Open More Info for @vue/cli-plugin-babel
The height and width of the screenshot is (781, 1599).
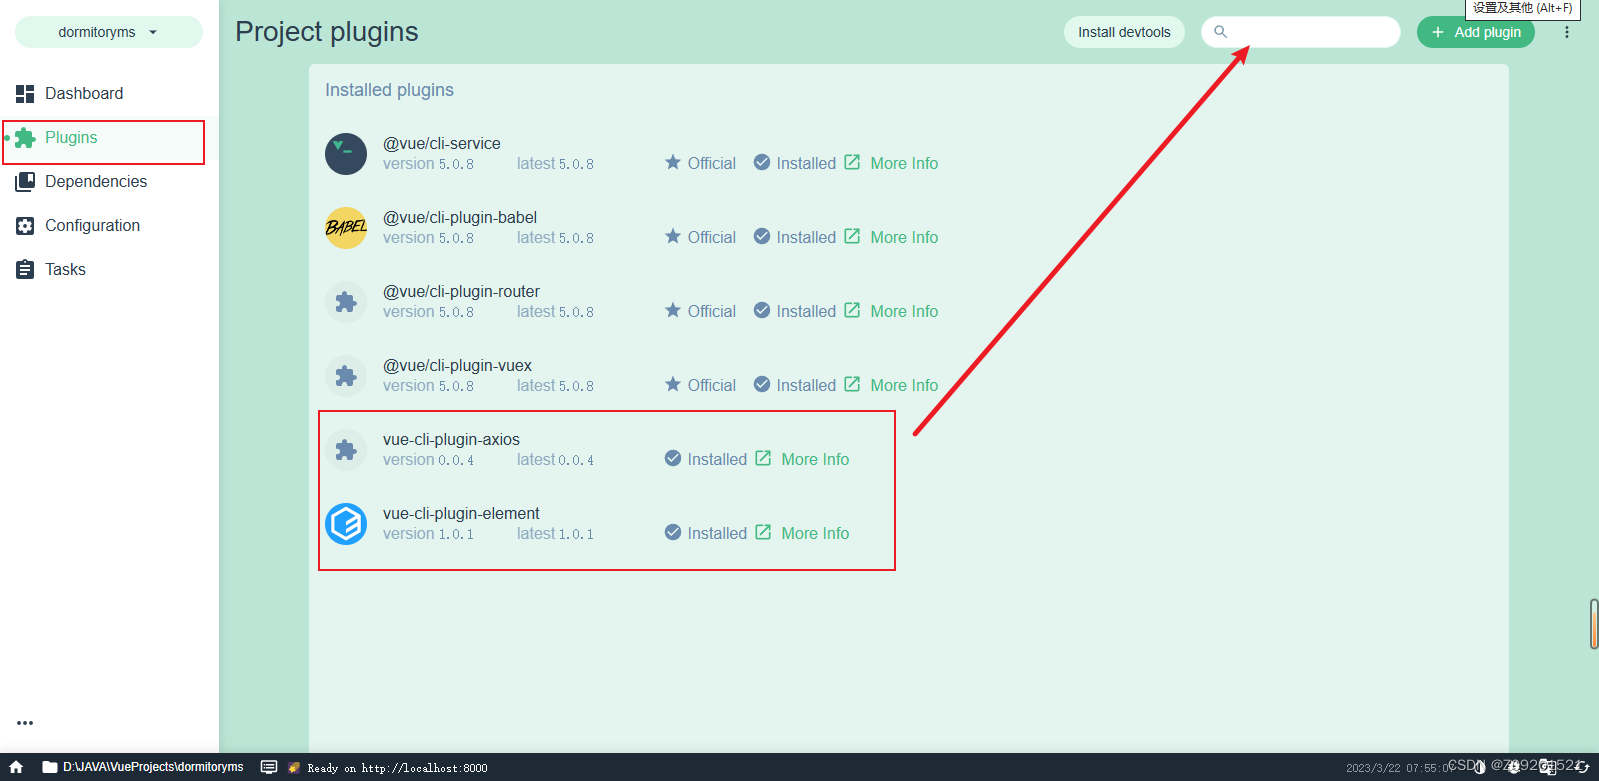pyautogui.click(x=891, y=237)
